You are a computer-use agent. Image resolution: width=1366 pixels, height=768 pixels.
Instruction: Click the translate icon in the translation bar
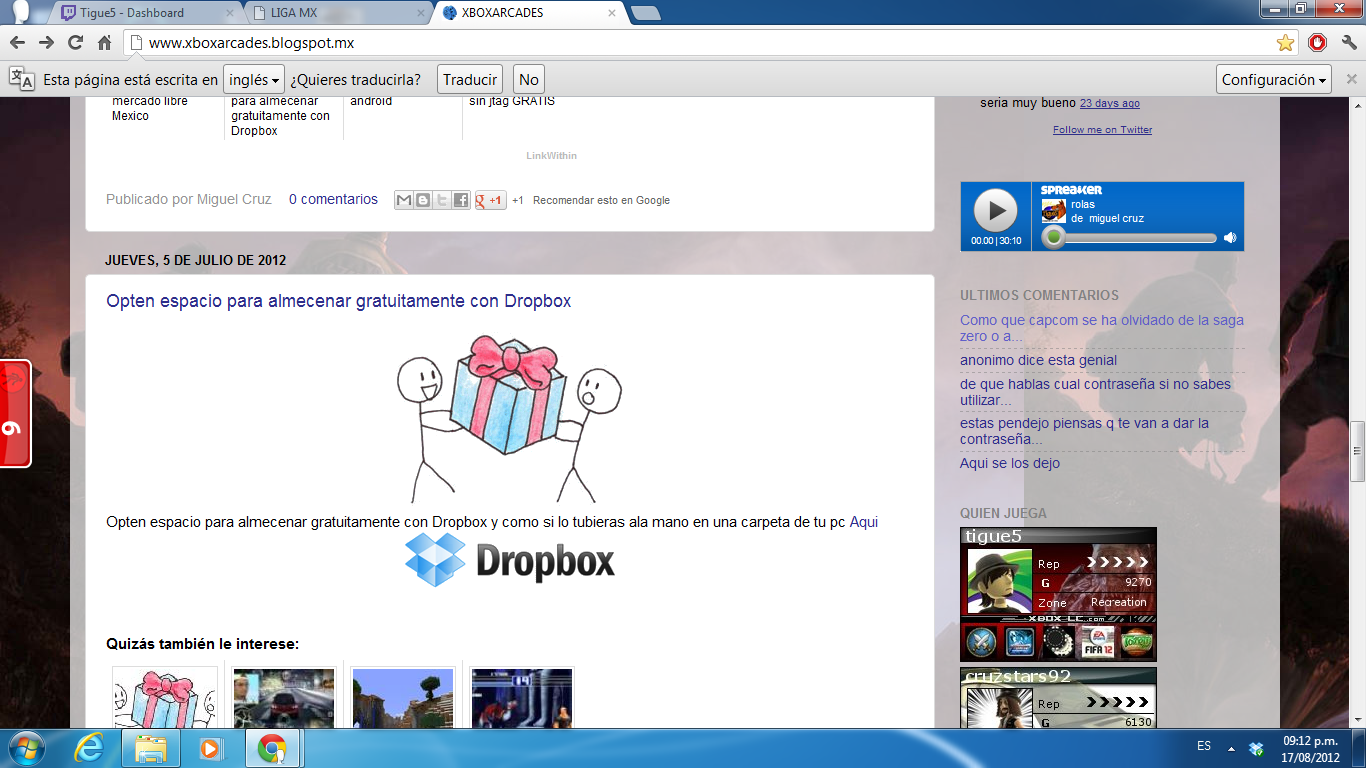(x=21, y=79)
